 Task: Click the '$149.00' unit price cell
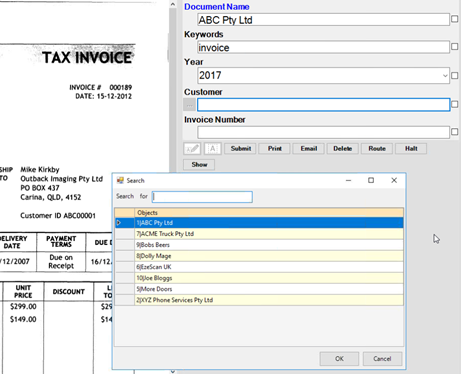click(23, 319)
